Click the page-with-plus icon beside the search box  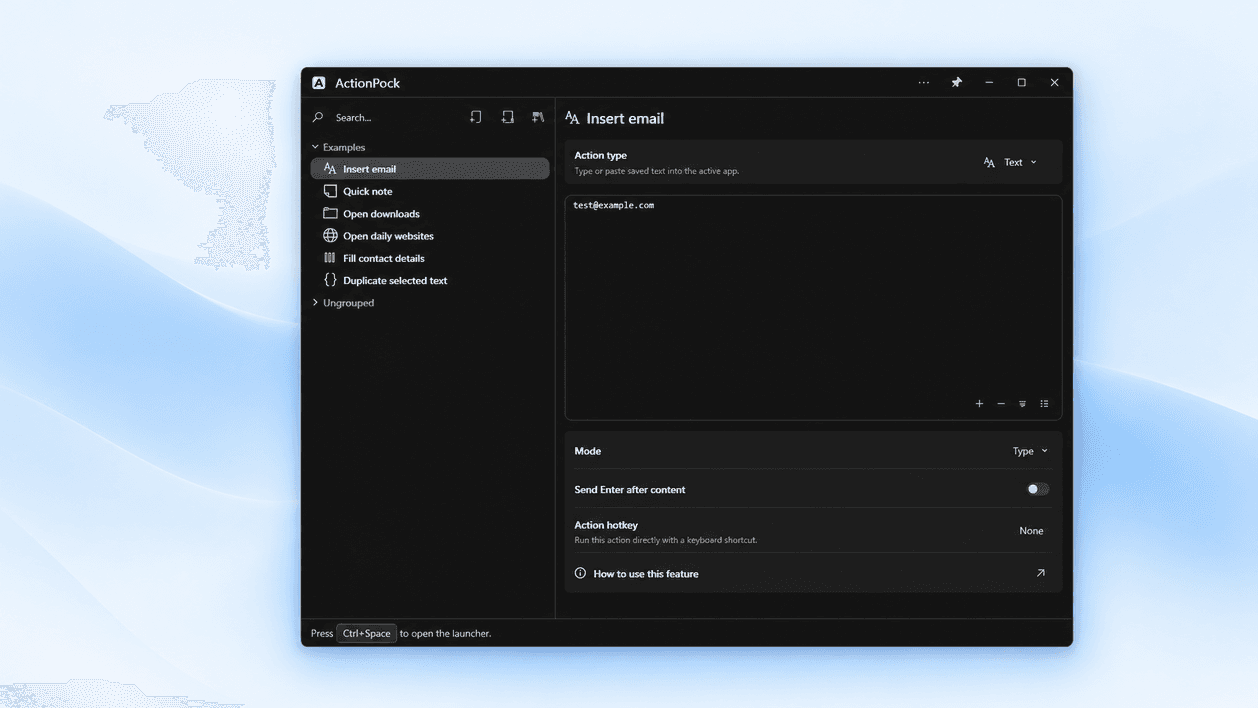[476, 117]
